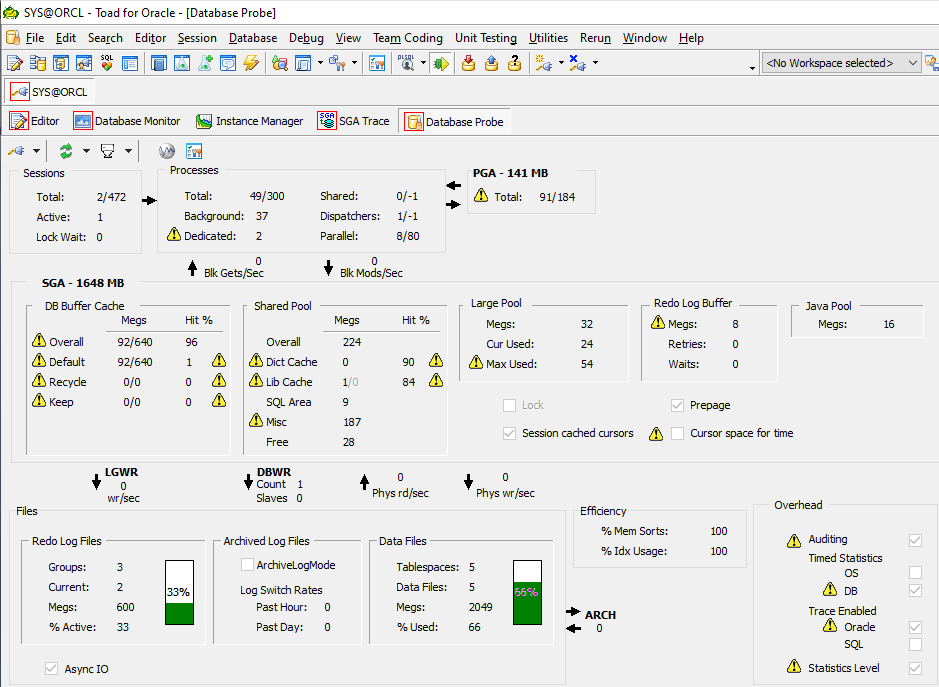
Task: Click the flask with green plus icon
Action: tap(205, 62)
